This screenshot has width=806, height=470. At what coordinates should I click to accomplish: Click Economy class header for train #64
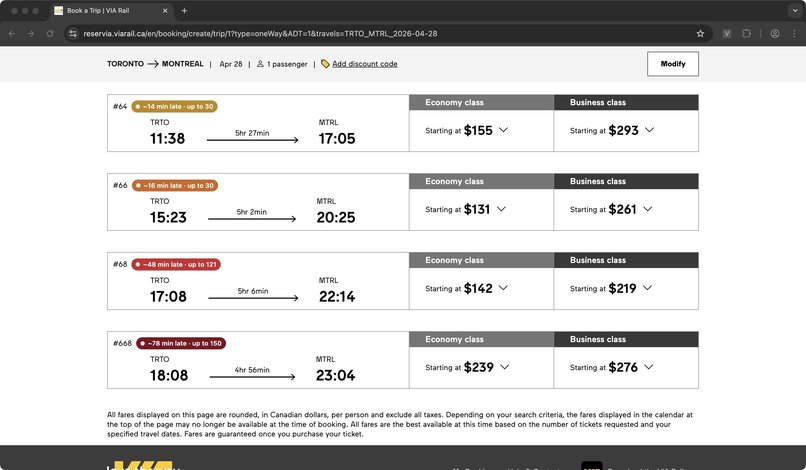coord(481,102)
